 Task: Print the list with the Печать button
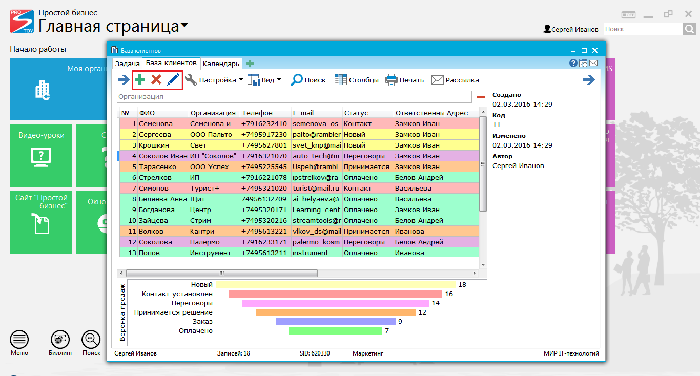coord(404,80)
